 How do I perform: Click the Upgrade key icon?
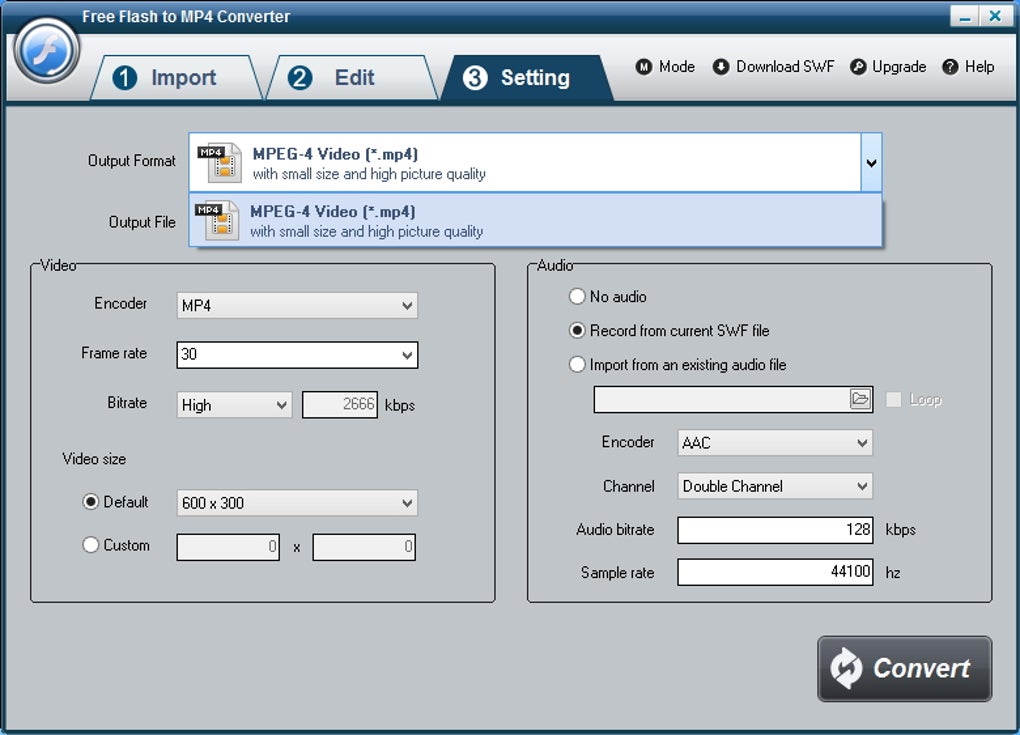click(858, 67)
